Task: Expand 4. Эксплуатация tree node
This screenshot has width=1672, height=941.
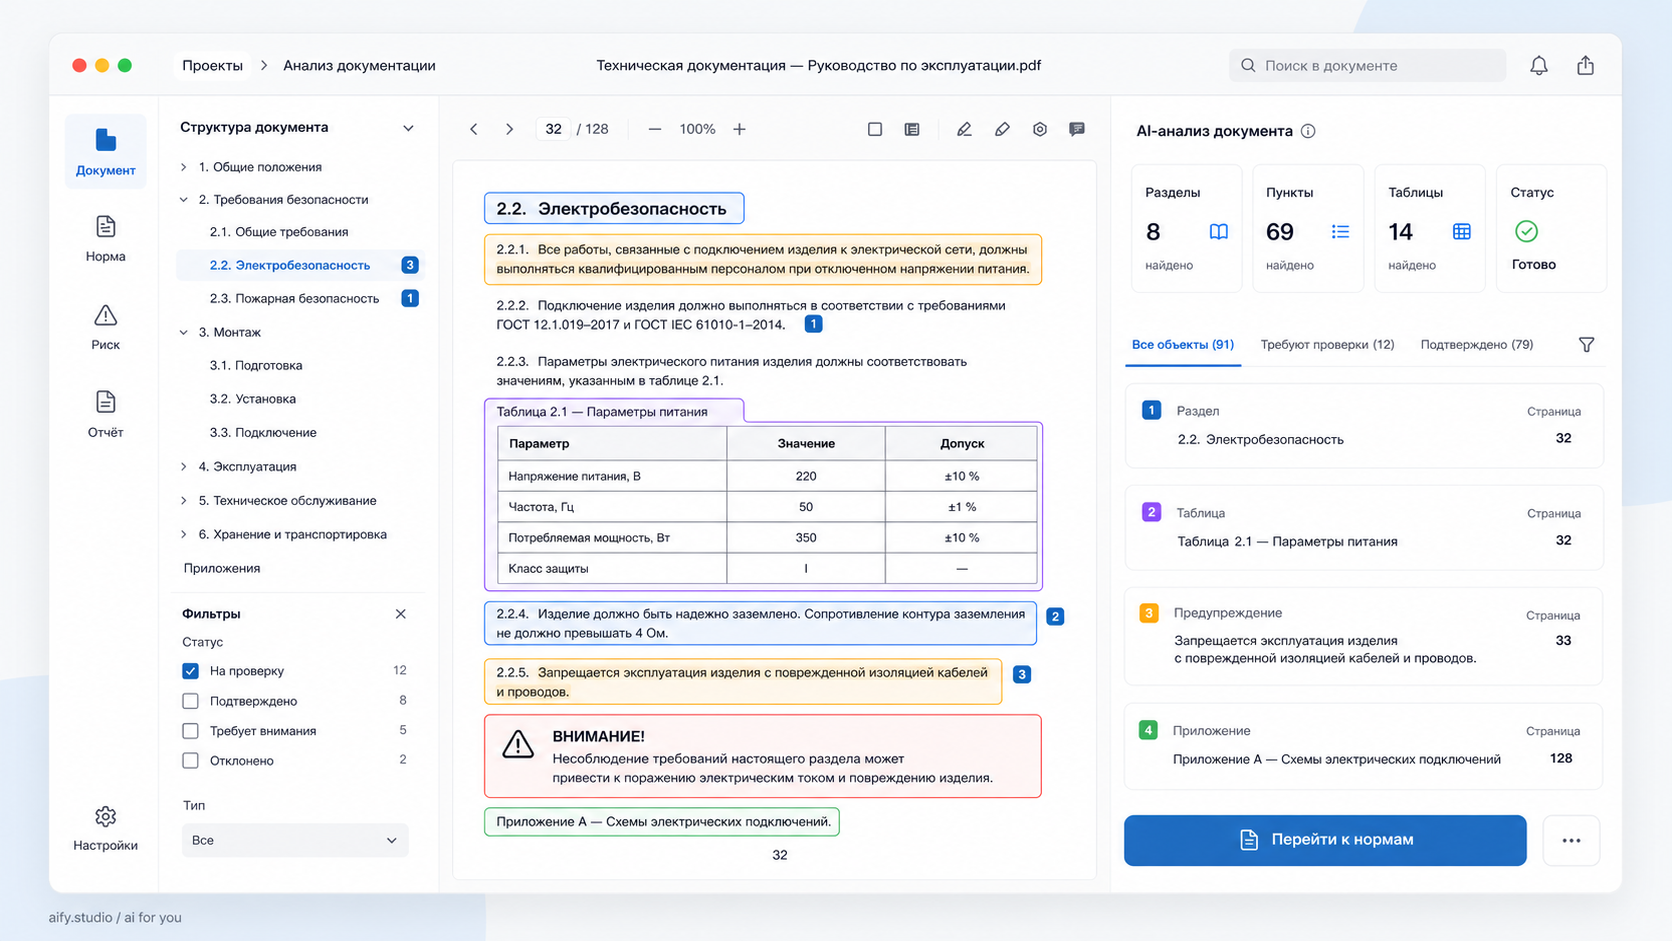Action: [184, 467]
